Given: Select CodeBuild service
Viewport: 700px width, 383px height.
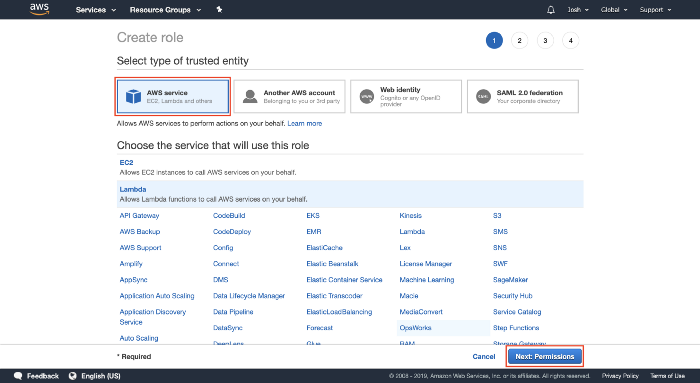Looking at the screenshot, I should coord(229,216).
